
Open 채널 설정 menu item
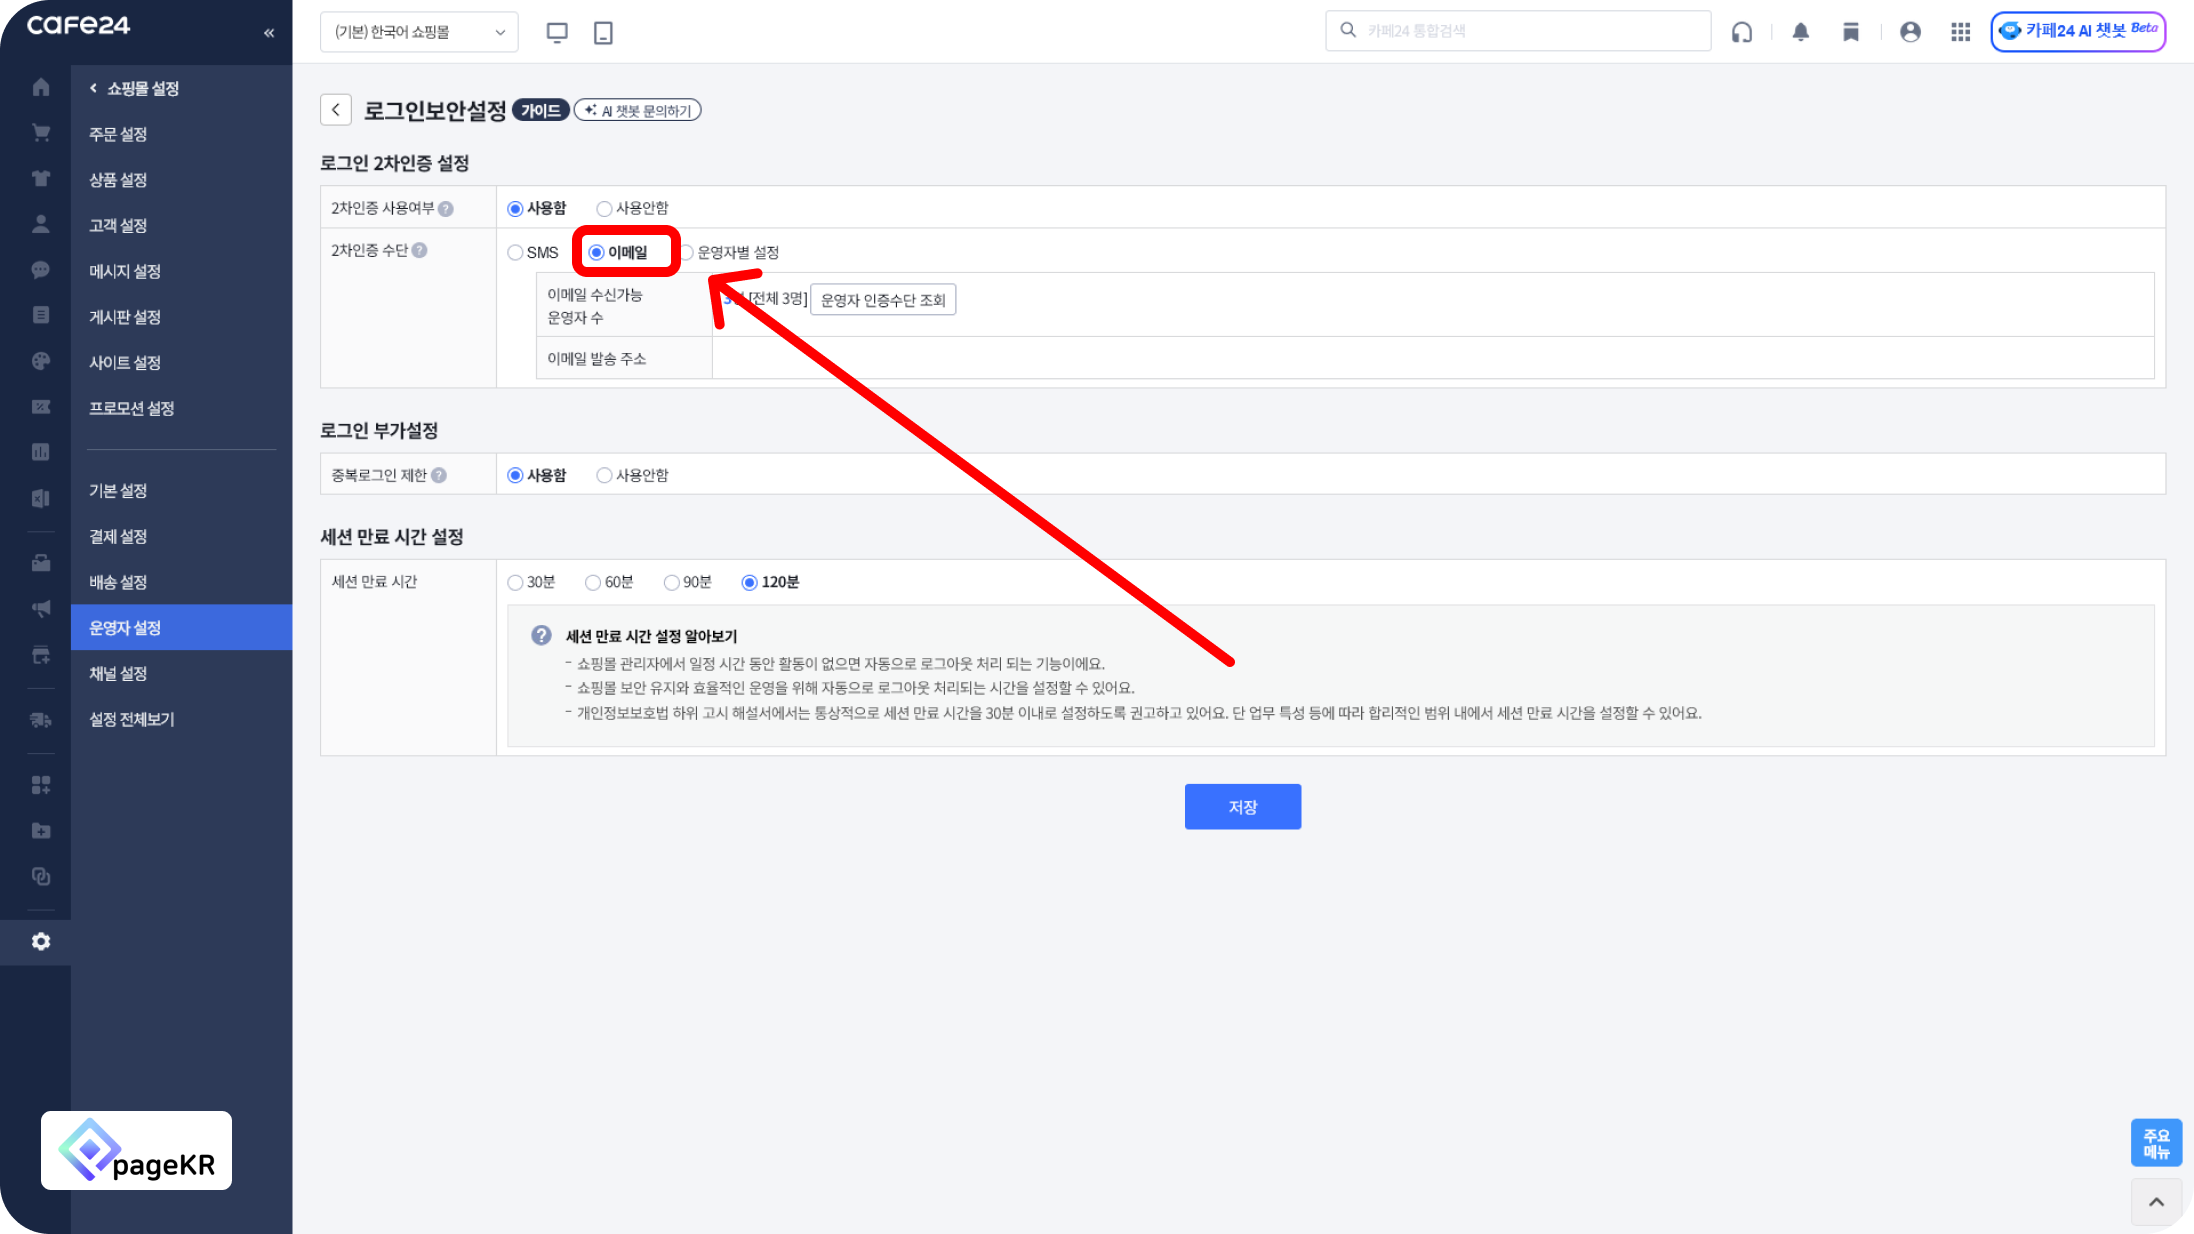(x=118, y=674)
